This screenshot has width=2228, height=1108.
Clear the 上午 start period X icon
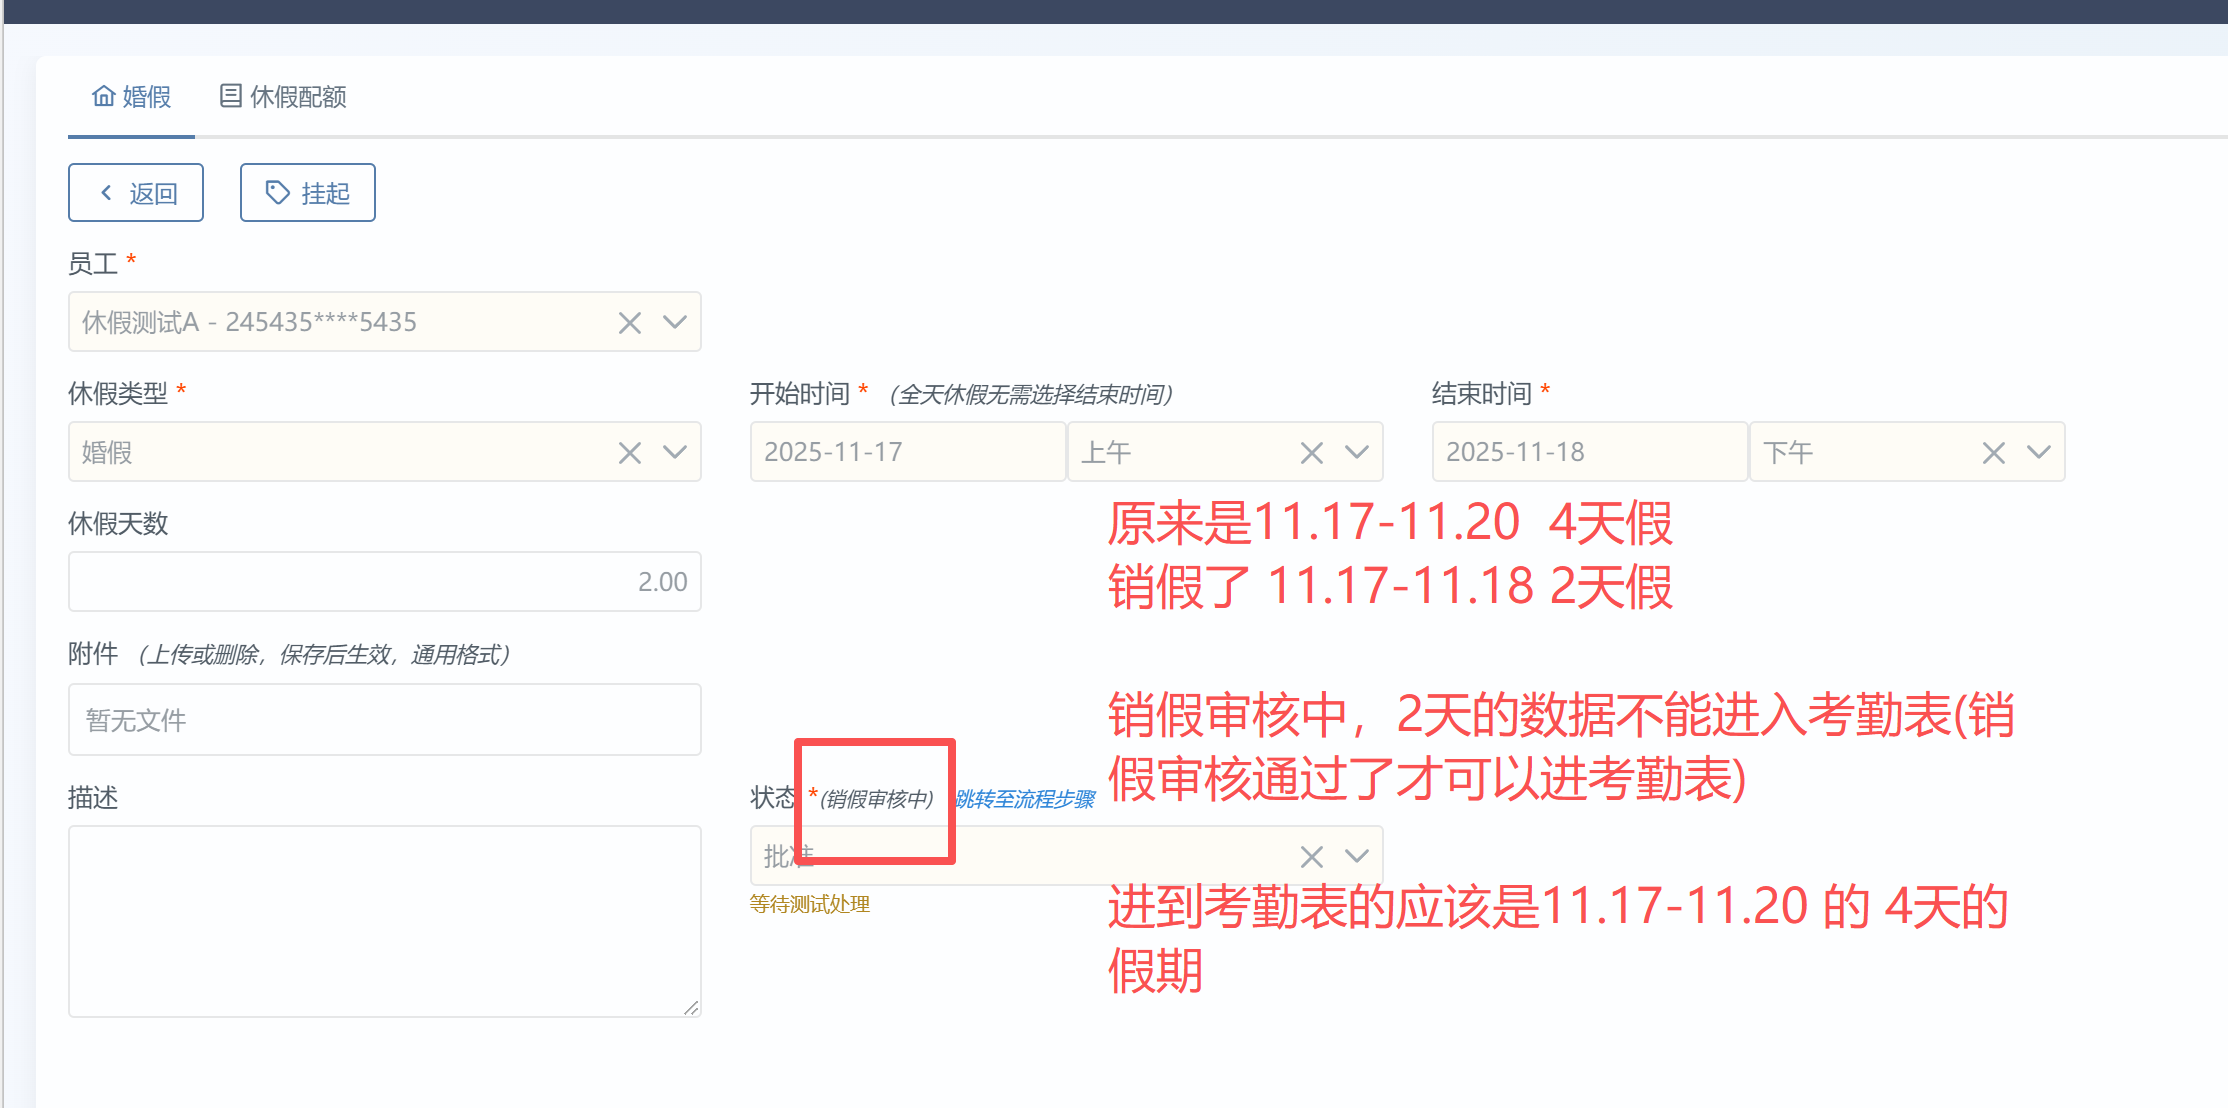(1311, 453)
